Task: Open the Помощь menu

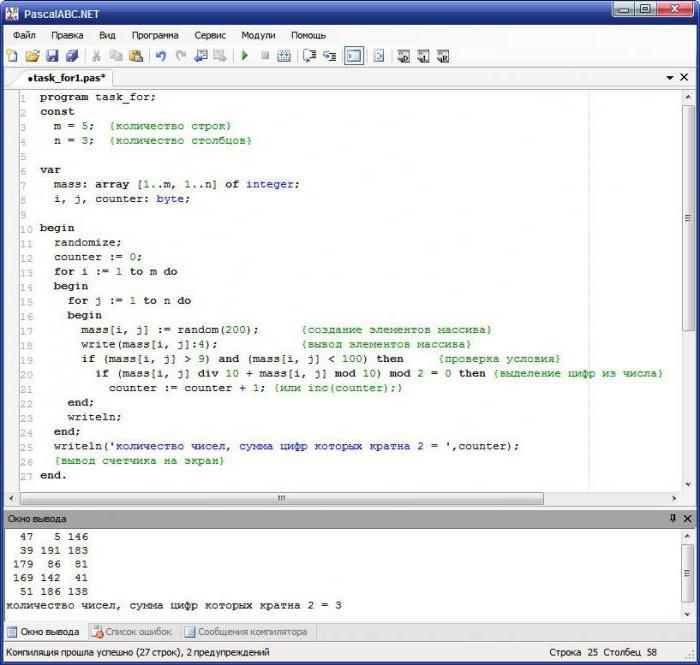Action: tap(308, 35)
